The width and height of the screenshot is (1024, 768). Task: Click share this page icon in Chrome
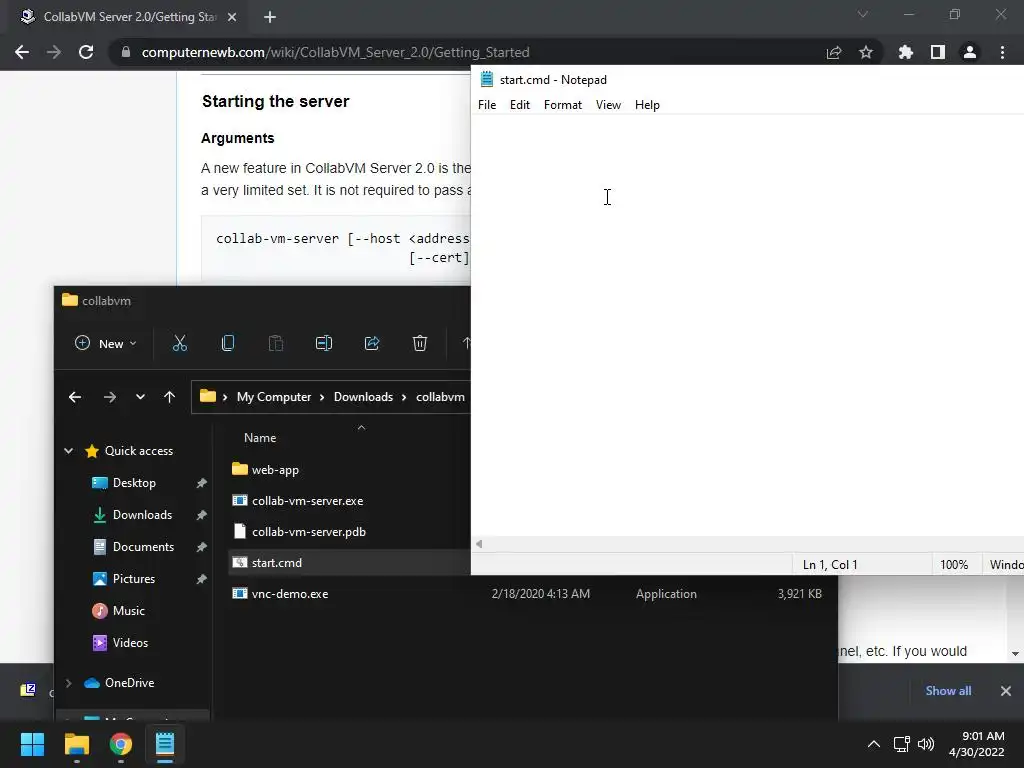834,52
